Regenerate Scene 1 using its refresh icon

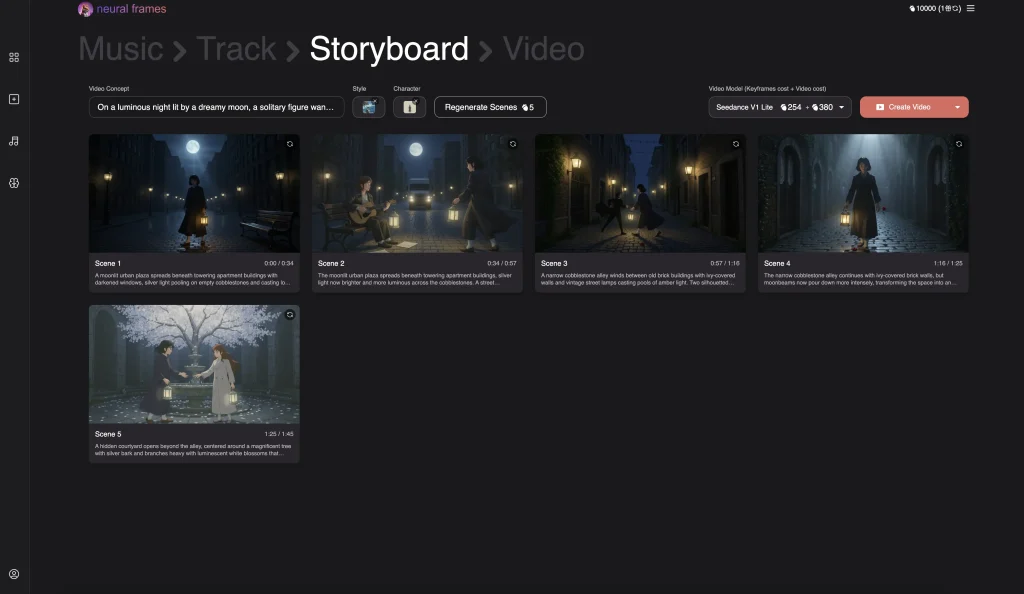point(290,144)
